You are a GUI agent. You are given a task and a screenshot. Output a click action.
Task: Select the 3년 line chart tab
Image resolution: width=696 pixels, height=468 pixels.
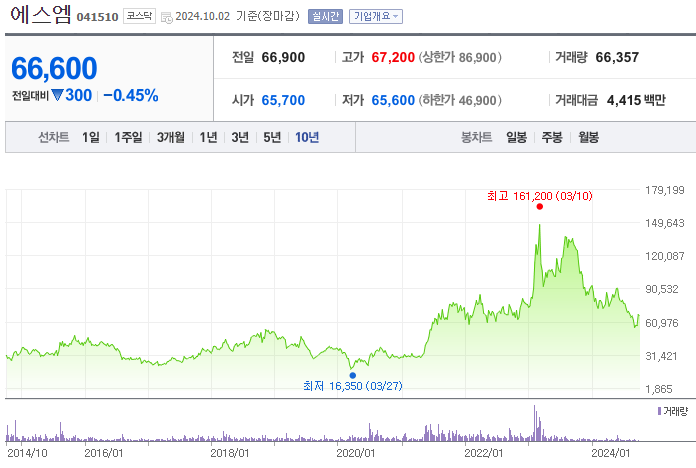240,137
